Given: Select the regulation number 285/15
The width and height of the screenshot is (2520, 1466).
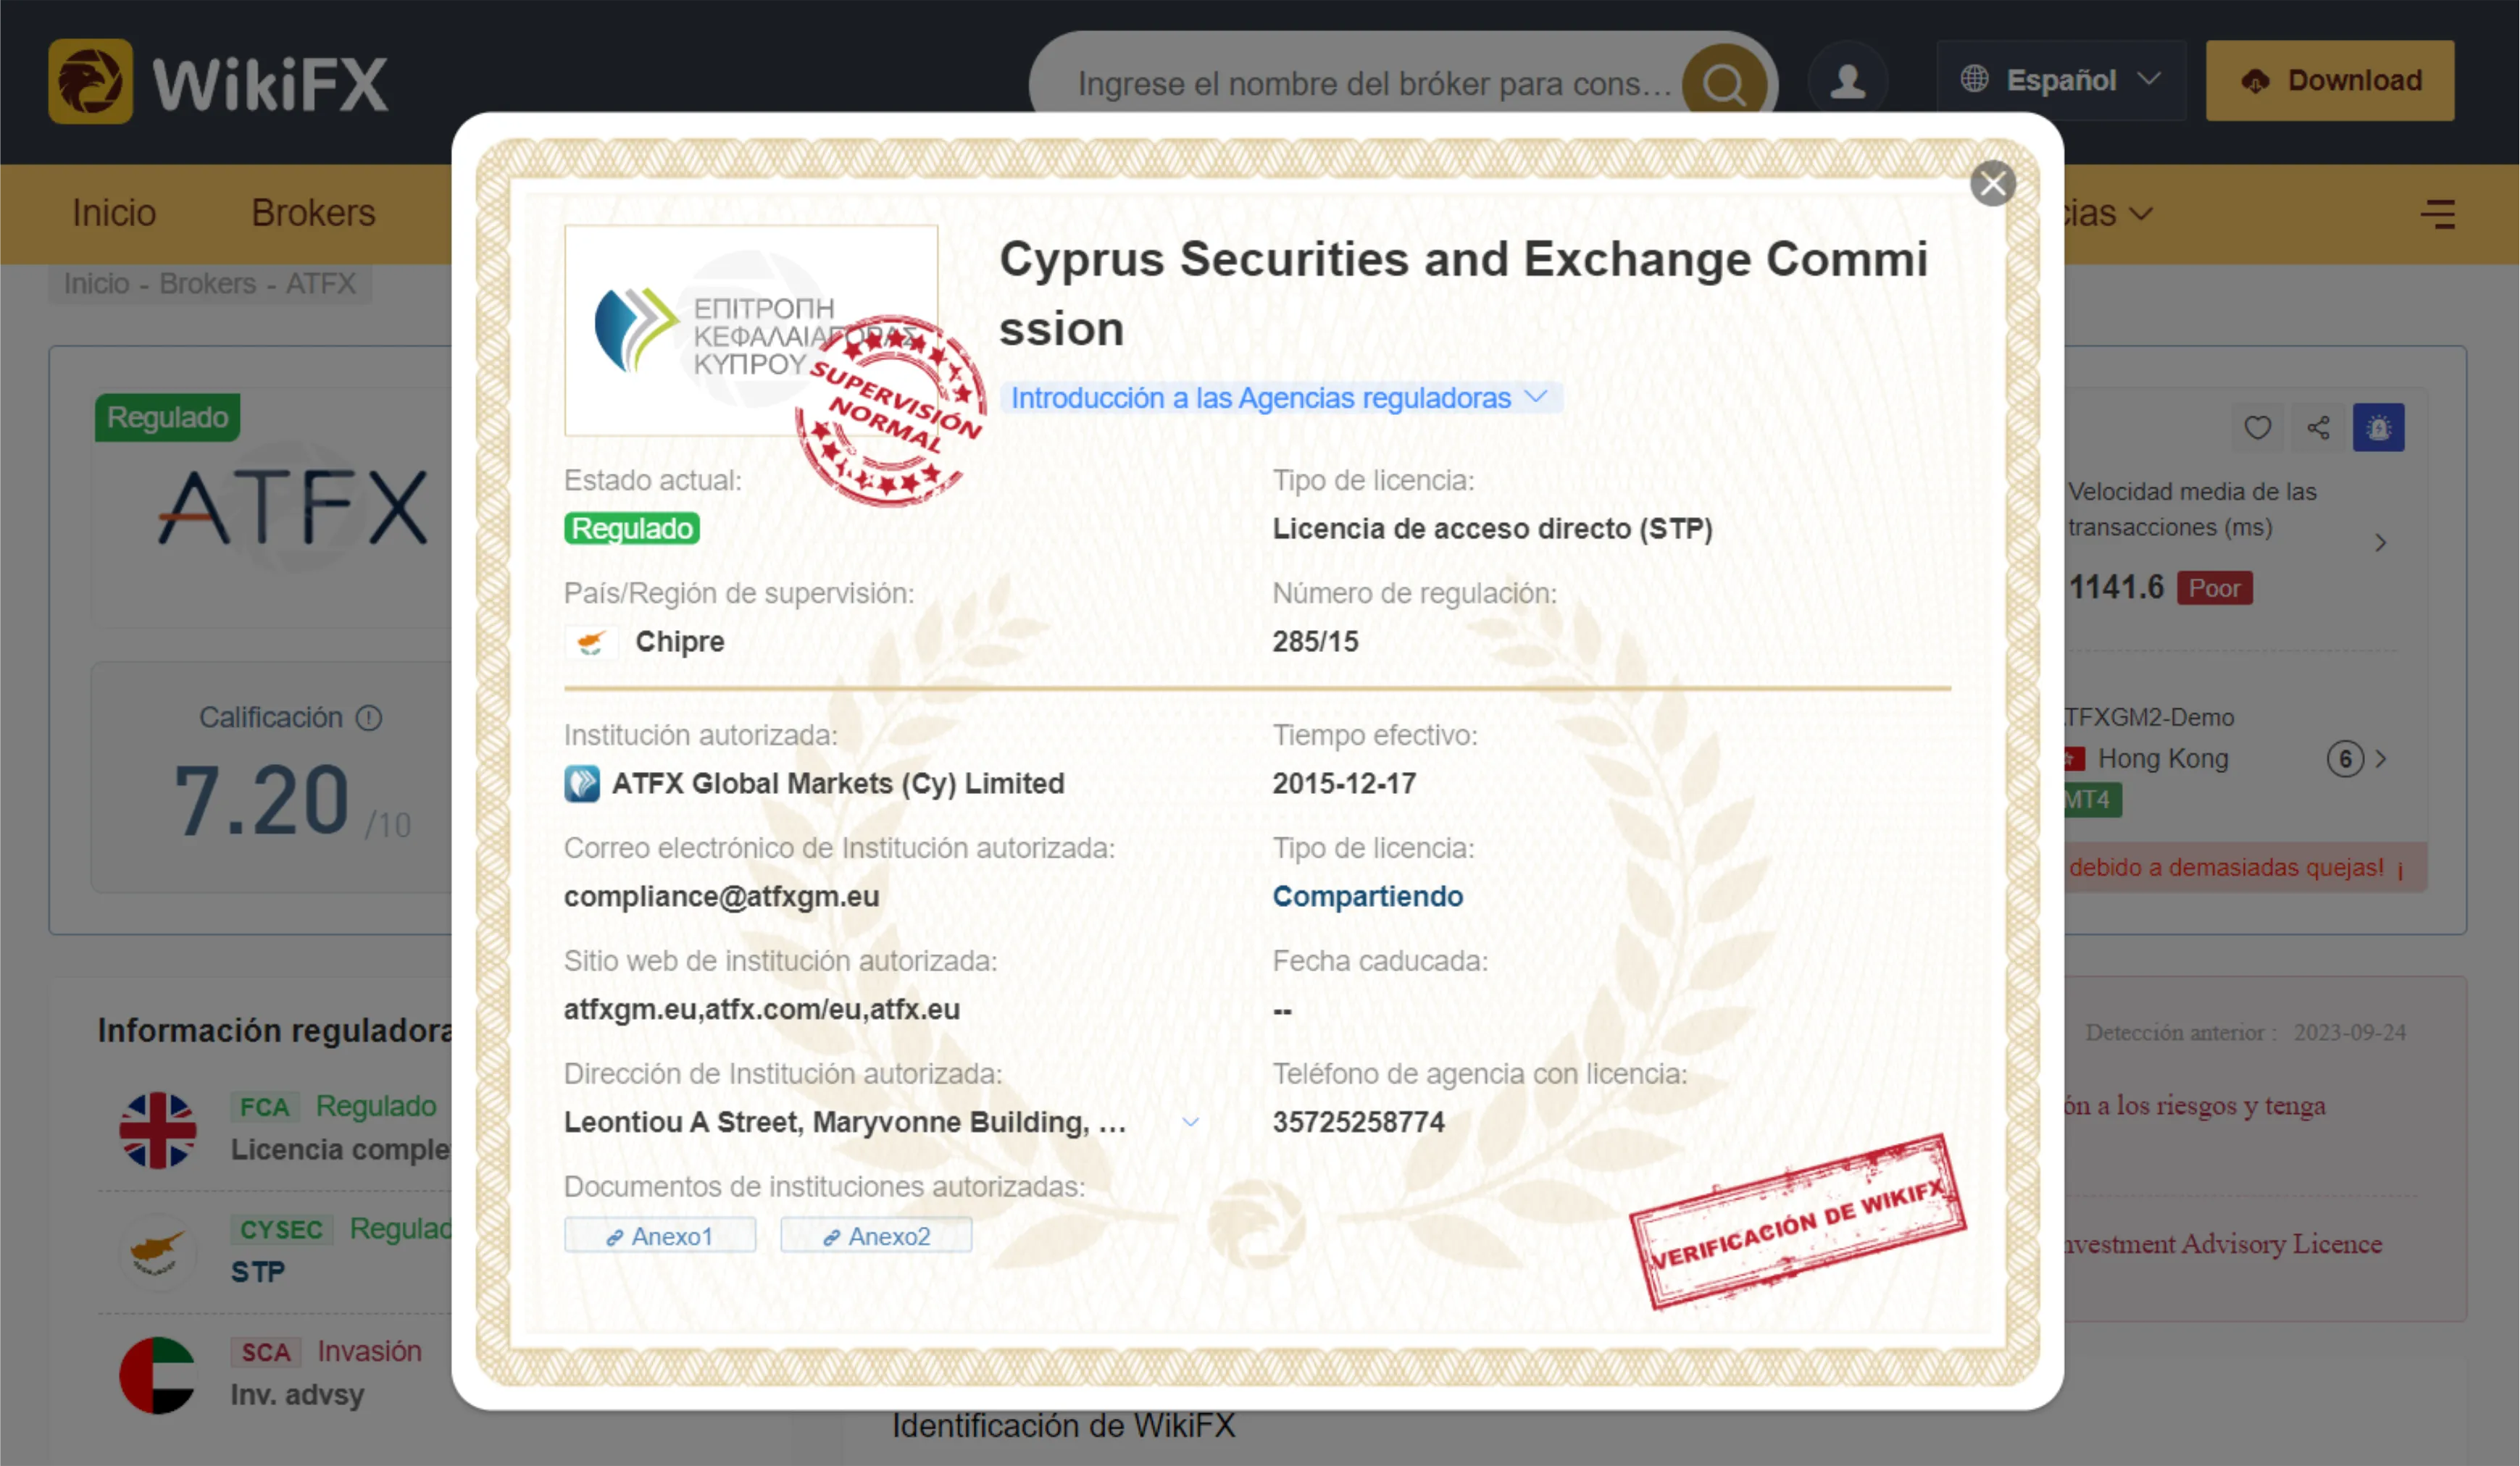Looking at the screenshot, I should click(x=1315, y=642).
